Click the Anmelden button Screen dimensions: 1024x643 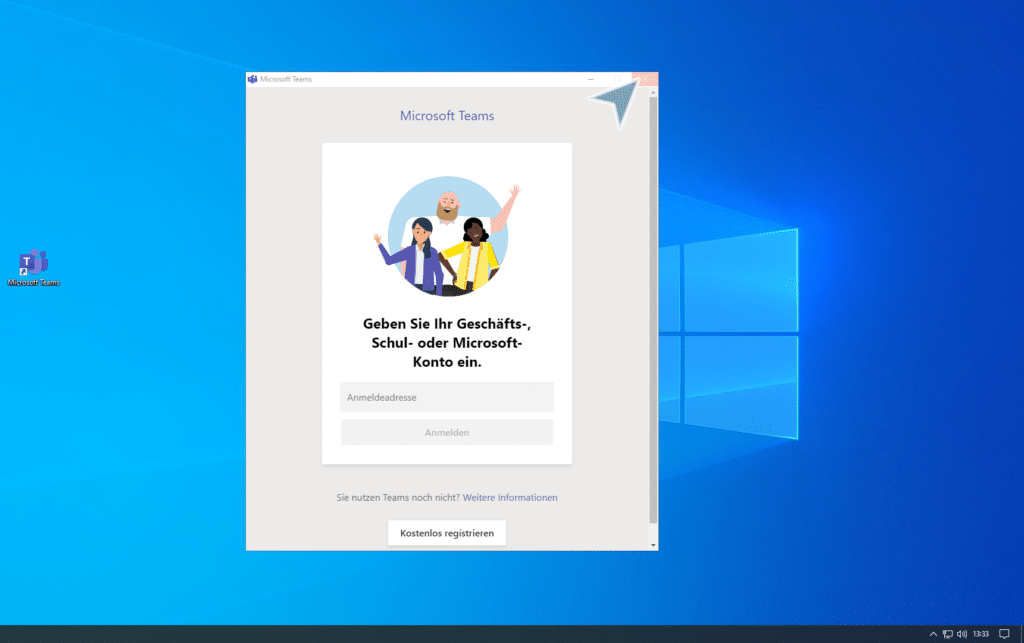pos(447,432)
